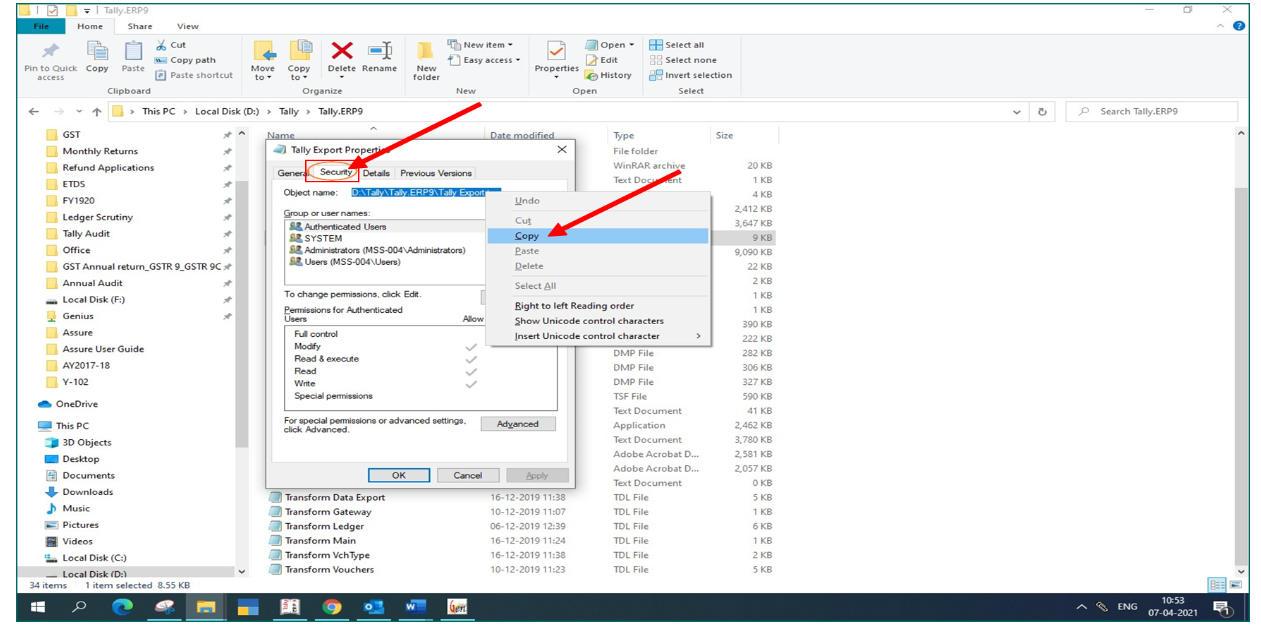Choose Show Unicode control characters
This screenshot has width=1261, height=632.
[598, 321]
